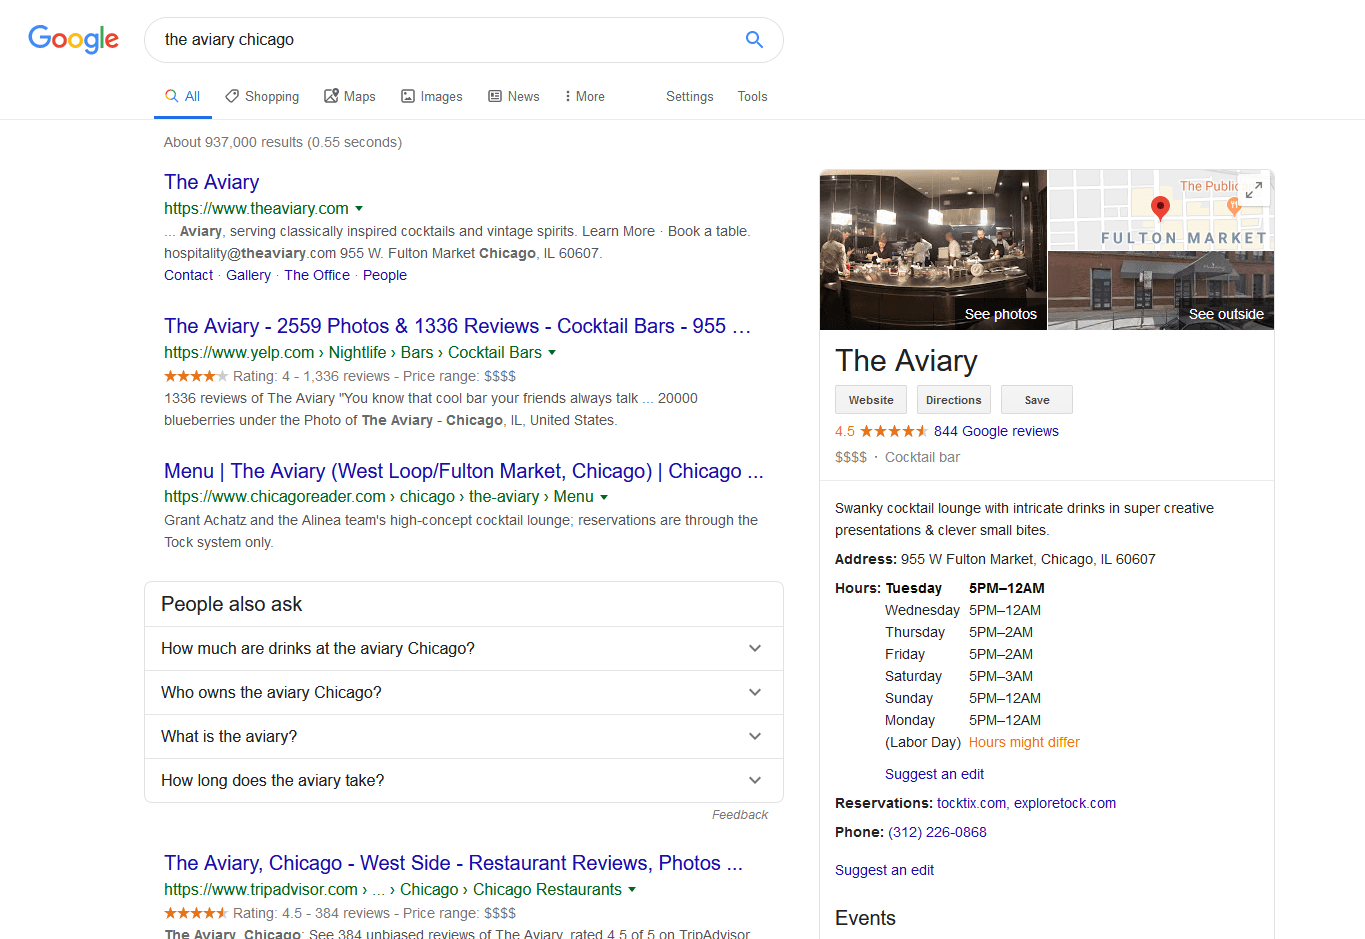This screenshot has width=1365, height=939.
Task: Open the Shopping results tab
Action: [x=262, y=97]
